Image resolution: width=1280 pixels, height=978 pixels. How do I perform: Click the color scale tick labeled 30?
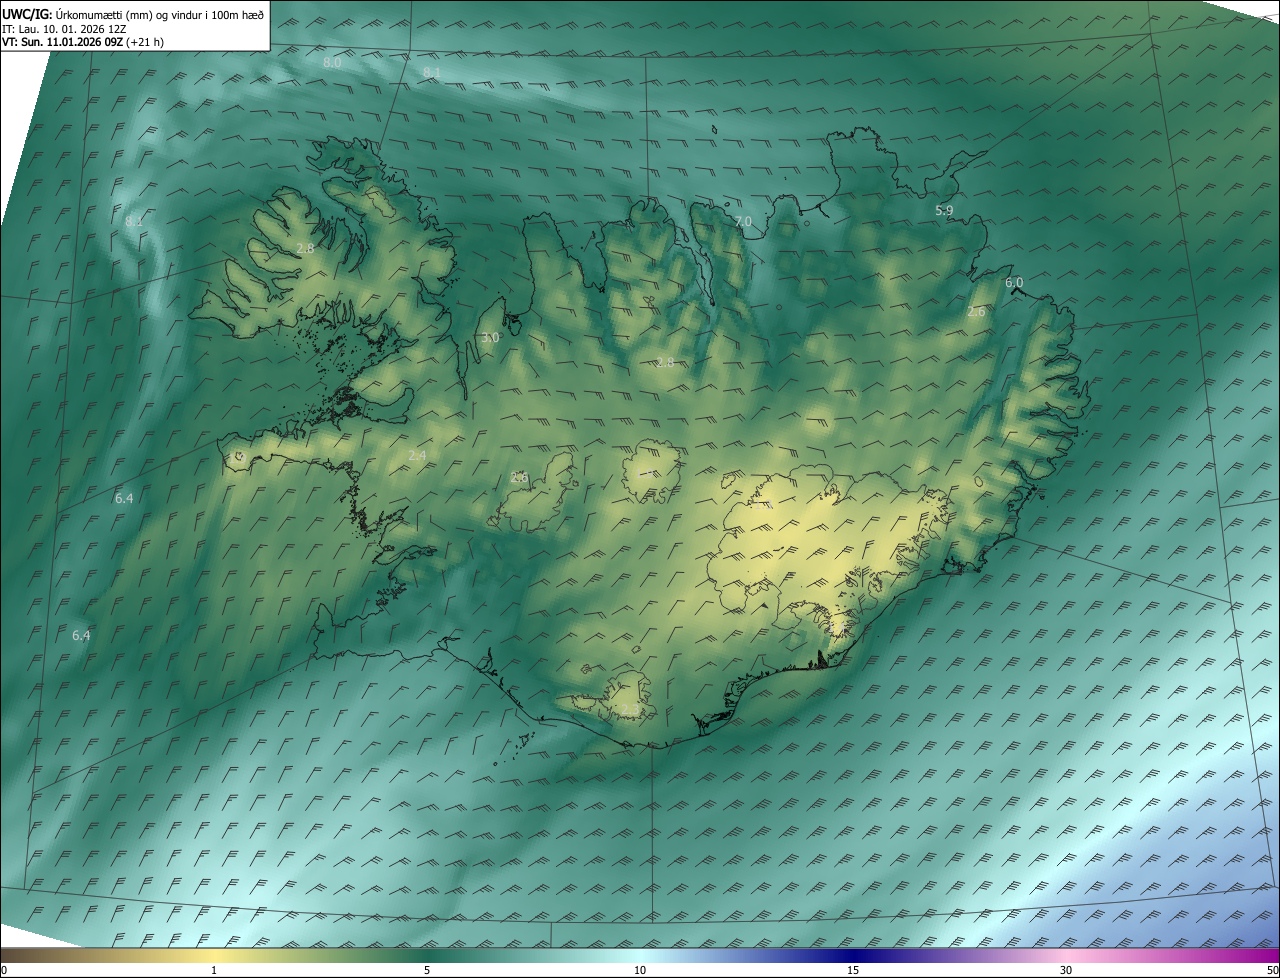click(x=1066, y=970)
